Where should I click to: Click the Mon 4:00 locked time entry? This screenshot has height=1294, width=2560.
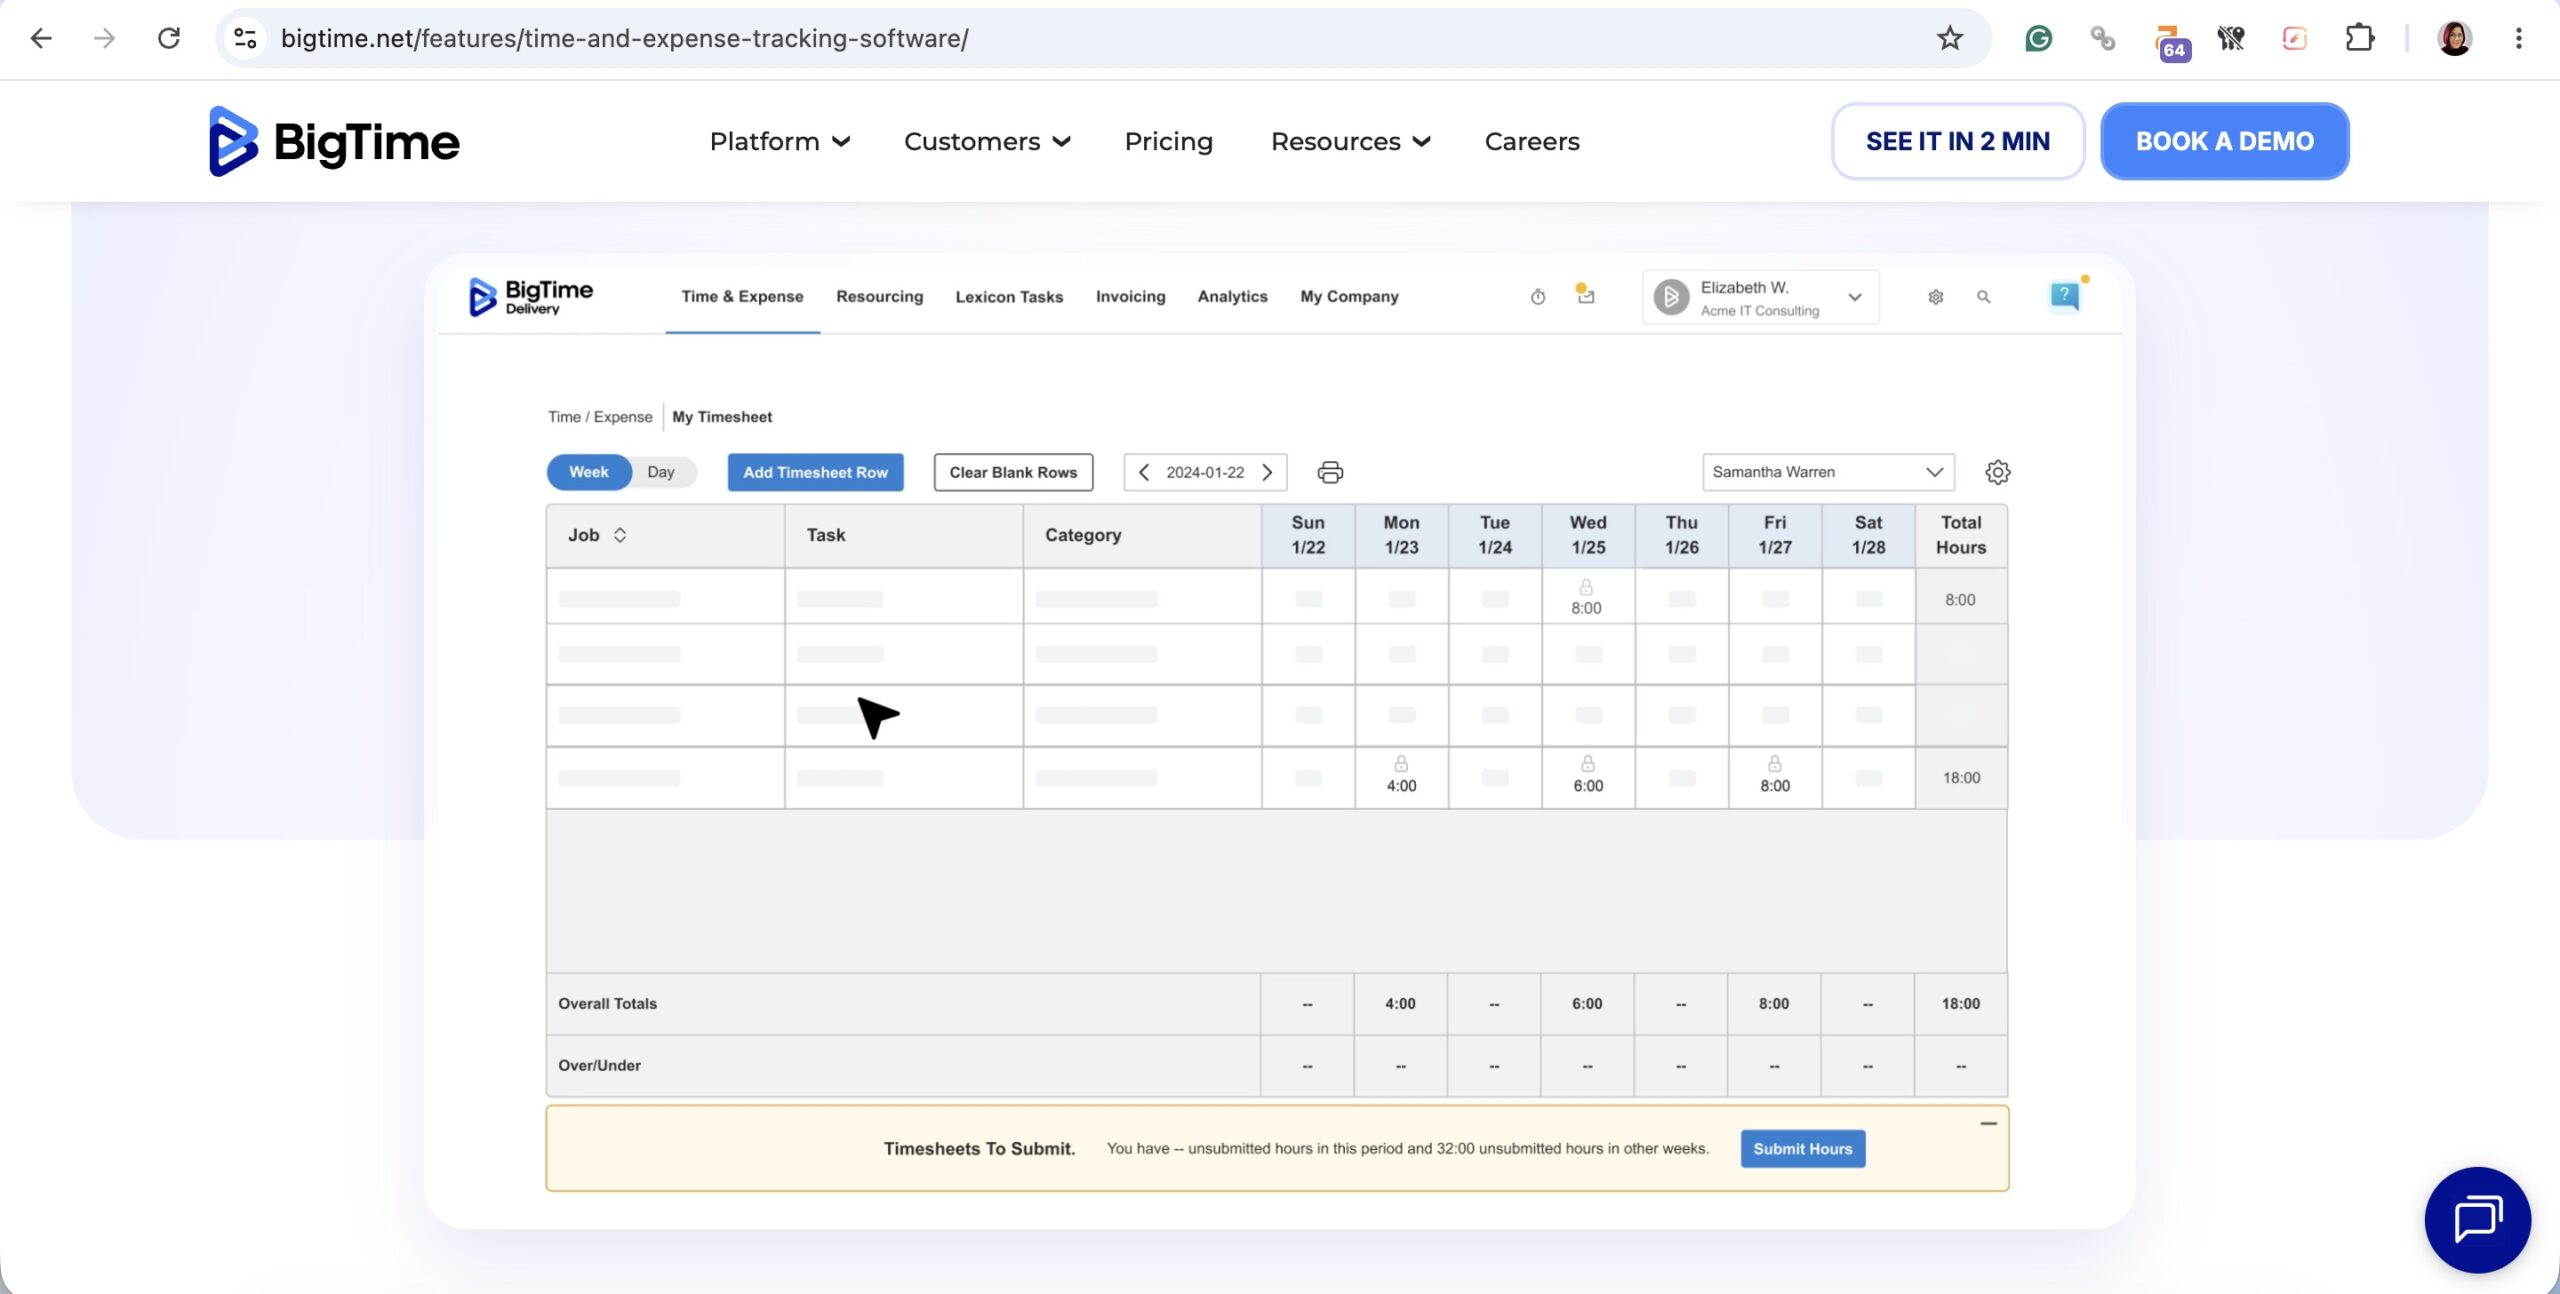[x=1401, y=776]
